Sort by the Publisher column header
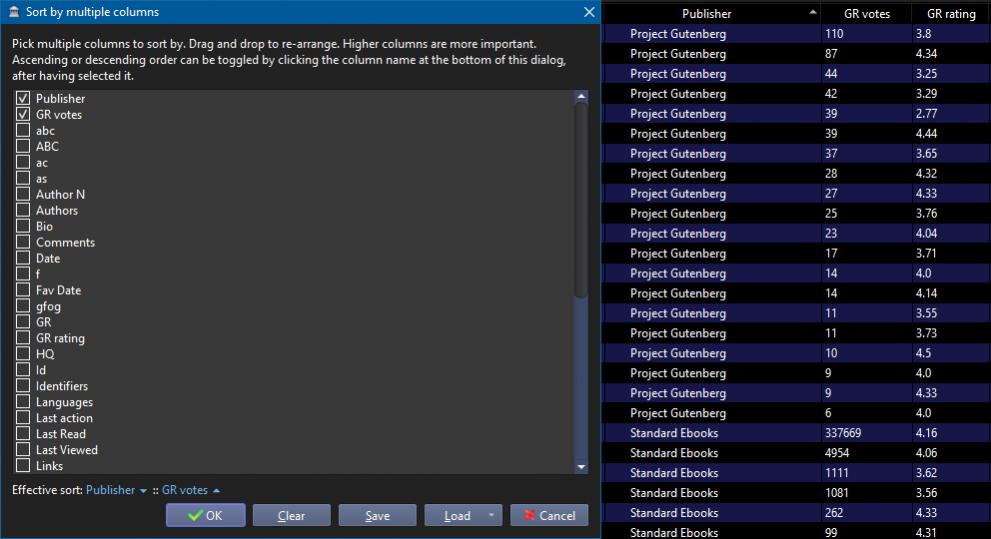 tap(712, 13)
